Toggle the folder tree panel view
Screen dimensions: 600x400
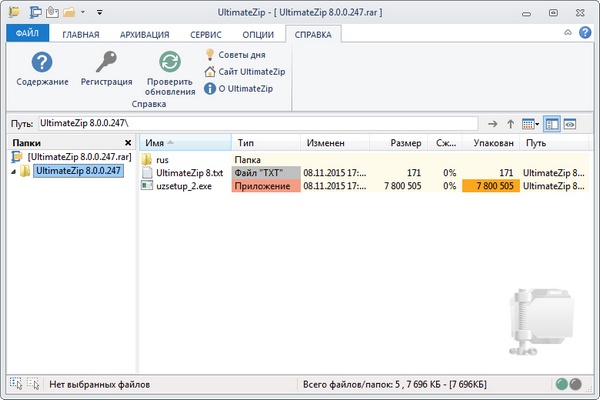coord(551,124)
